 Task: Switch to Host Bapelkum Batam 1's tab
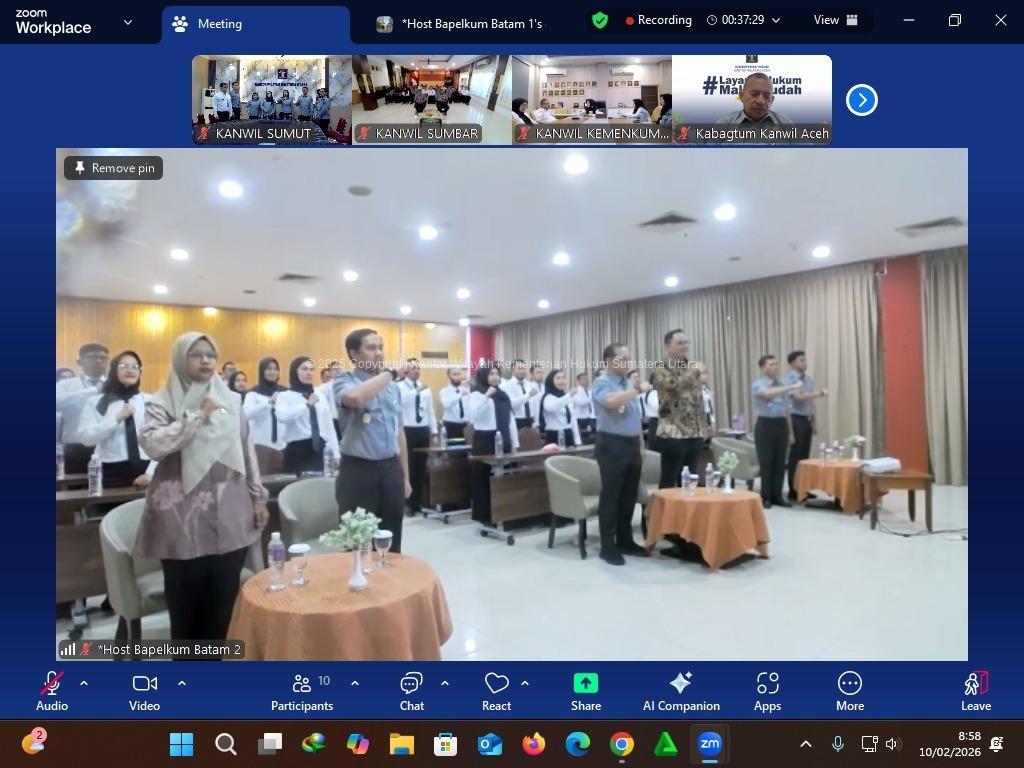[460, 24]
